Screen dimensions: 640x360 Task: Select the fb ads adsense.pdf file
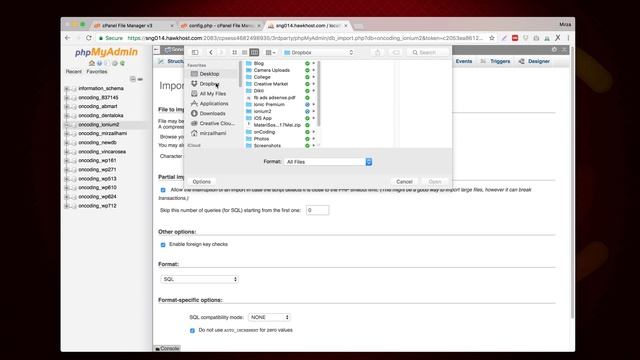point(274,98)
